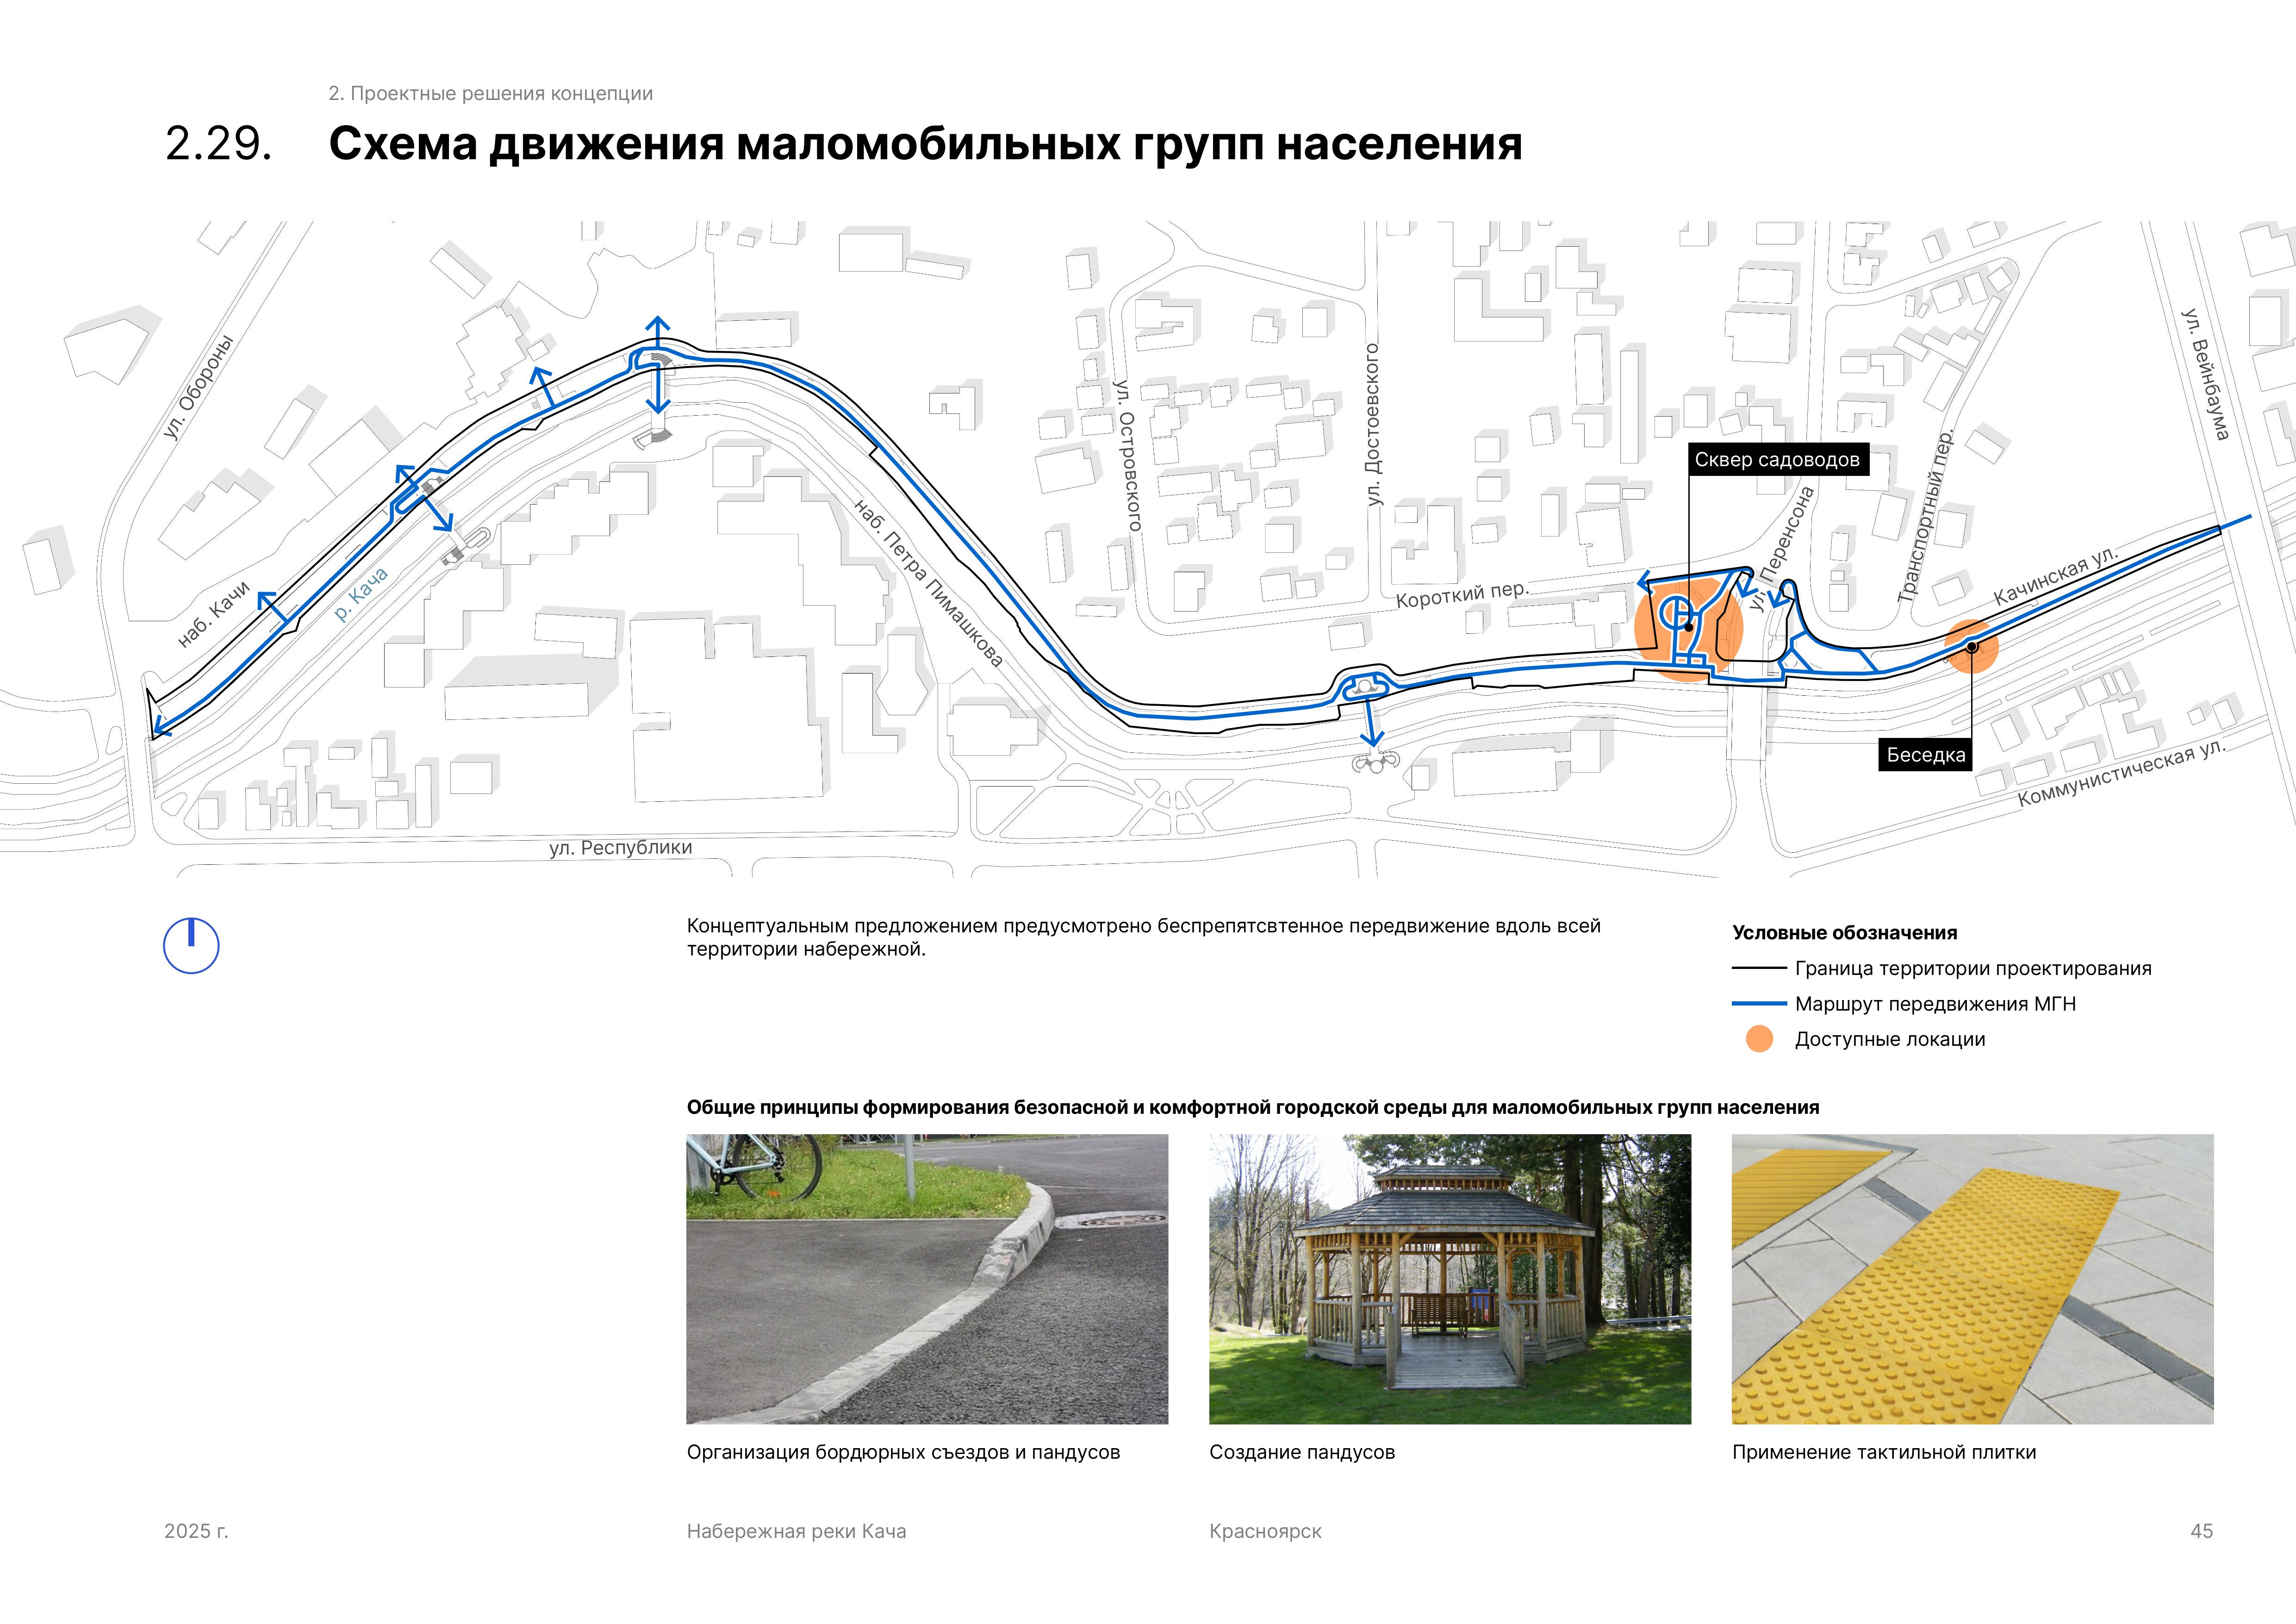Click the 'ул. Республики' street label
The height and width of the screenshot is (1624, 2296).
click(620, 848)
